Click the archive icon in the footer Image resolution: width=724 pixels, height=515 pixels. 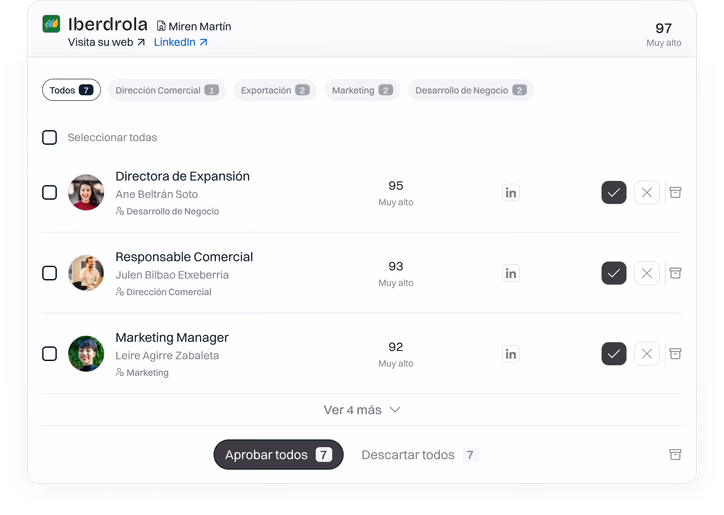[x=675, y=454]
